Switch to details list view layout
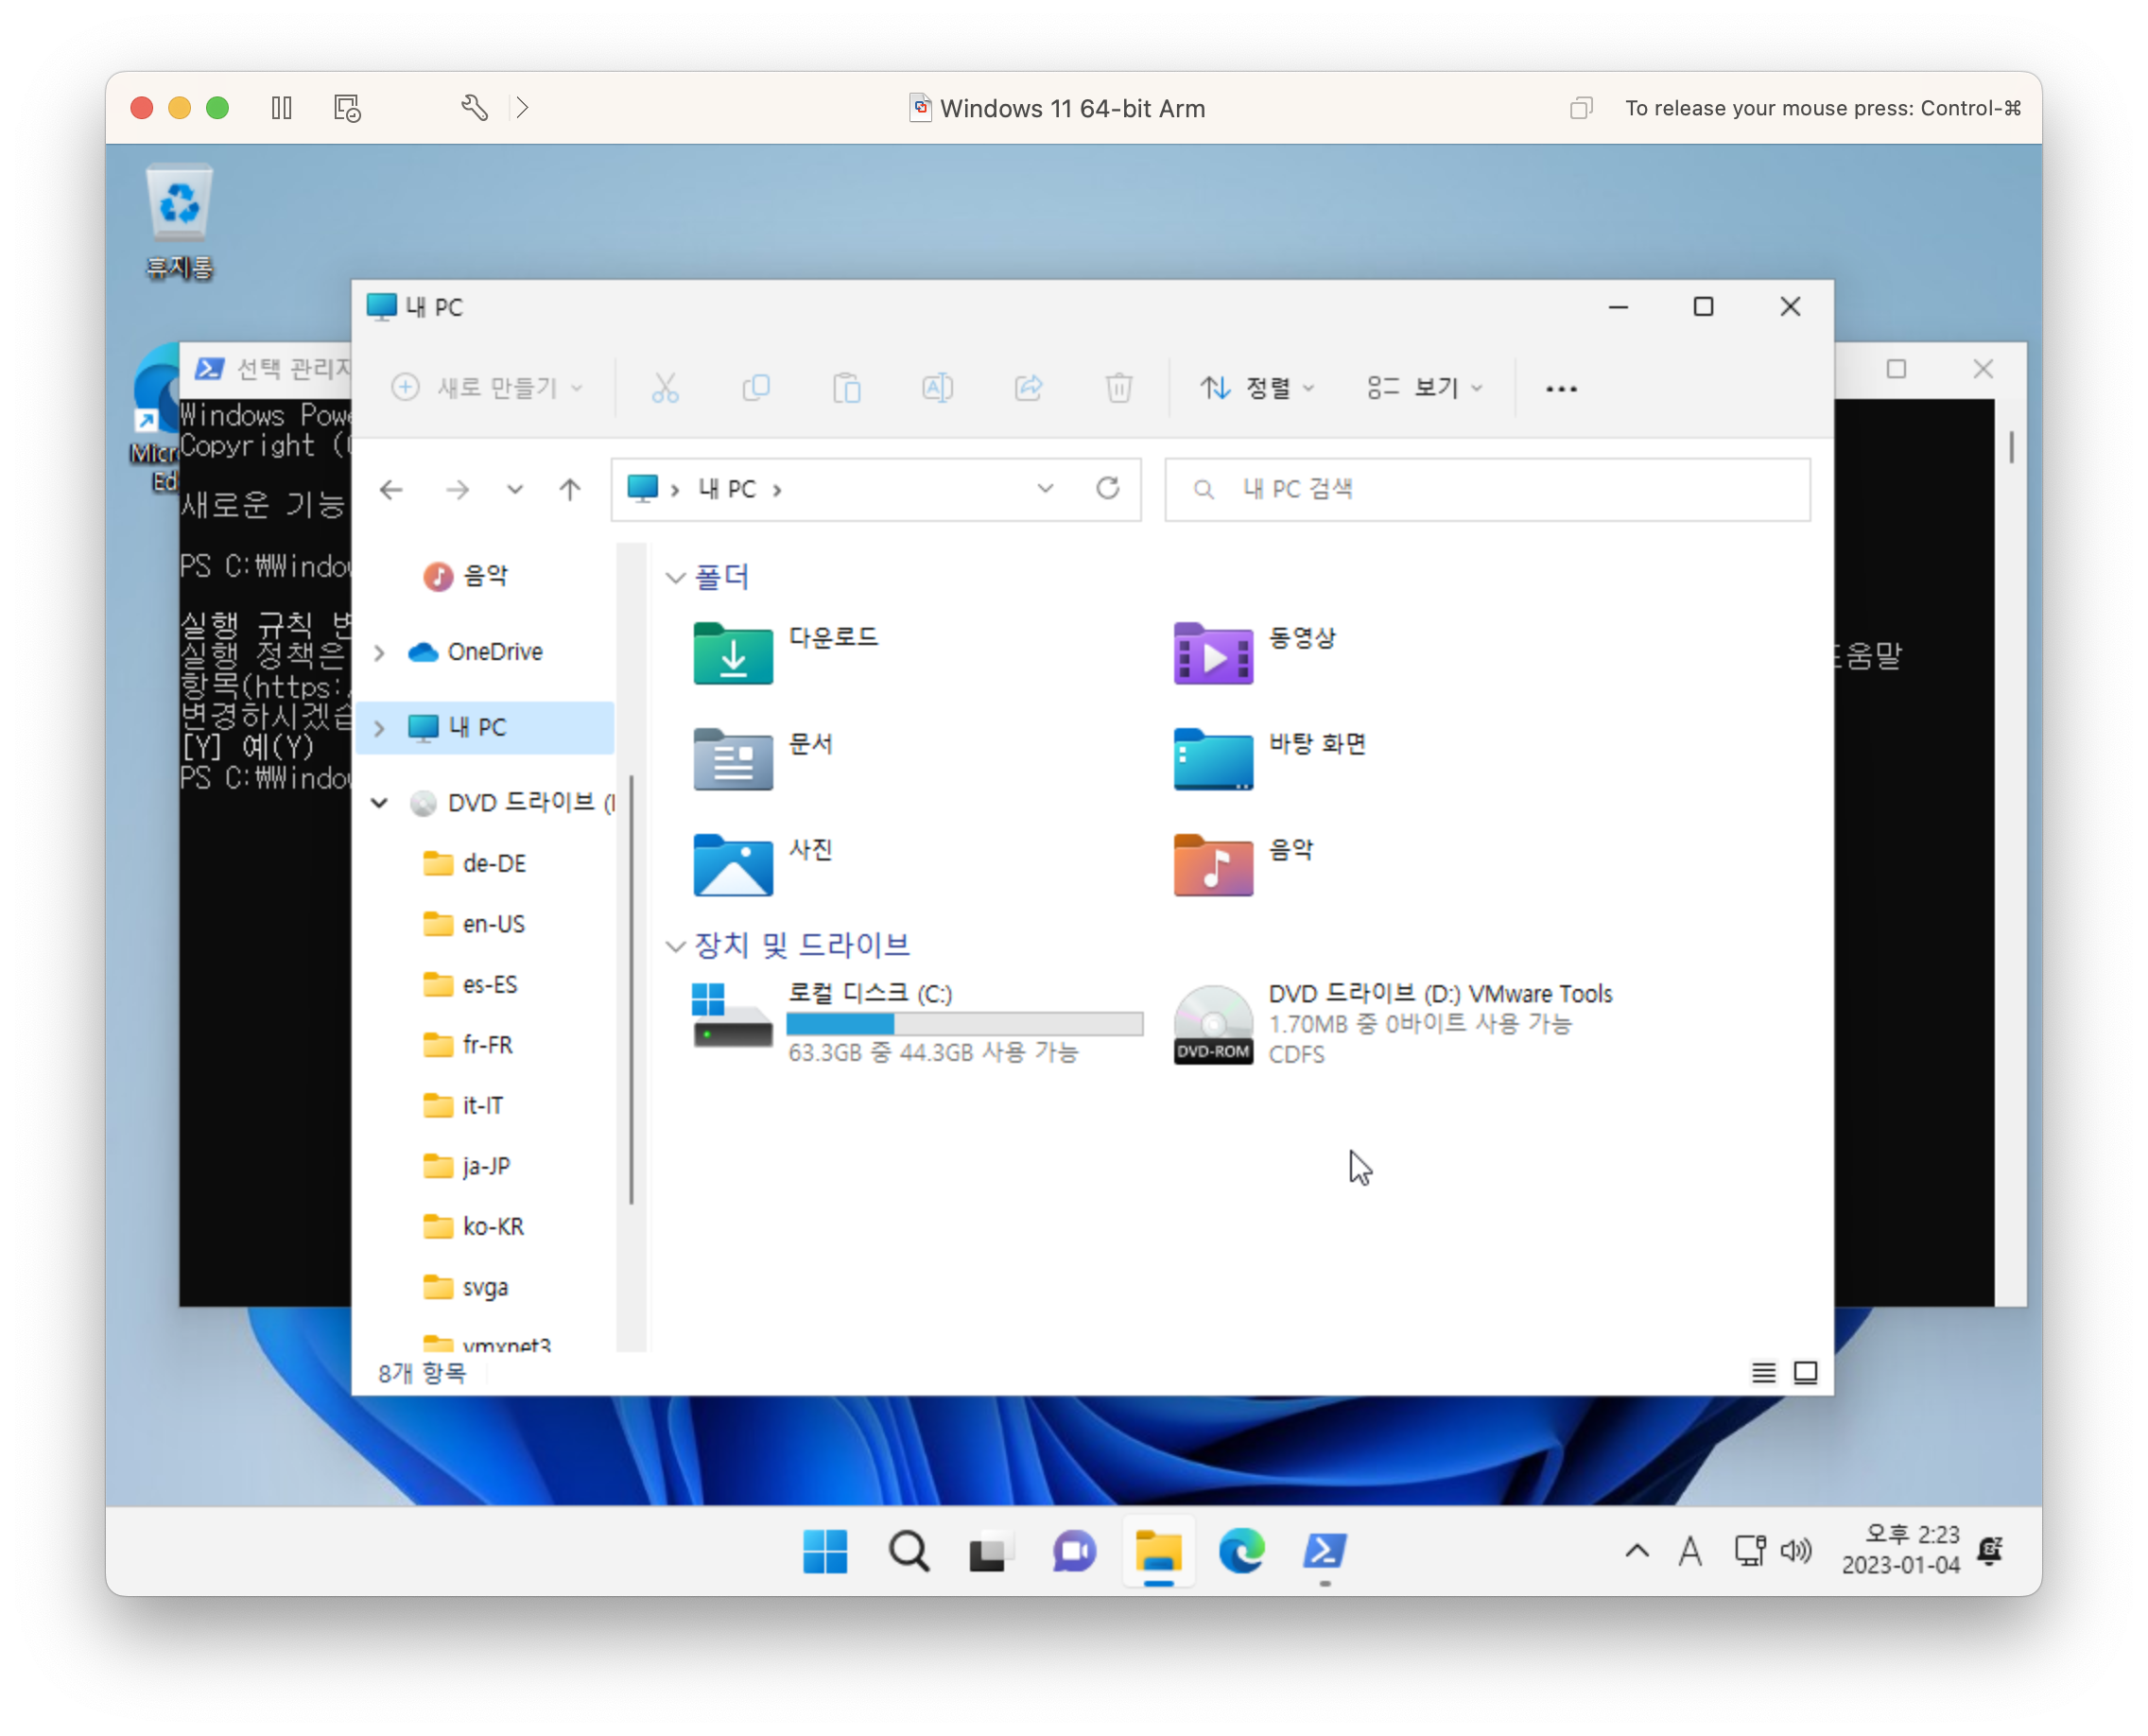The height and width of the screenshot is (1736, 2148). click(1764, 1373)
